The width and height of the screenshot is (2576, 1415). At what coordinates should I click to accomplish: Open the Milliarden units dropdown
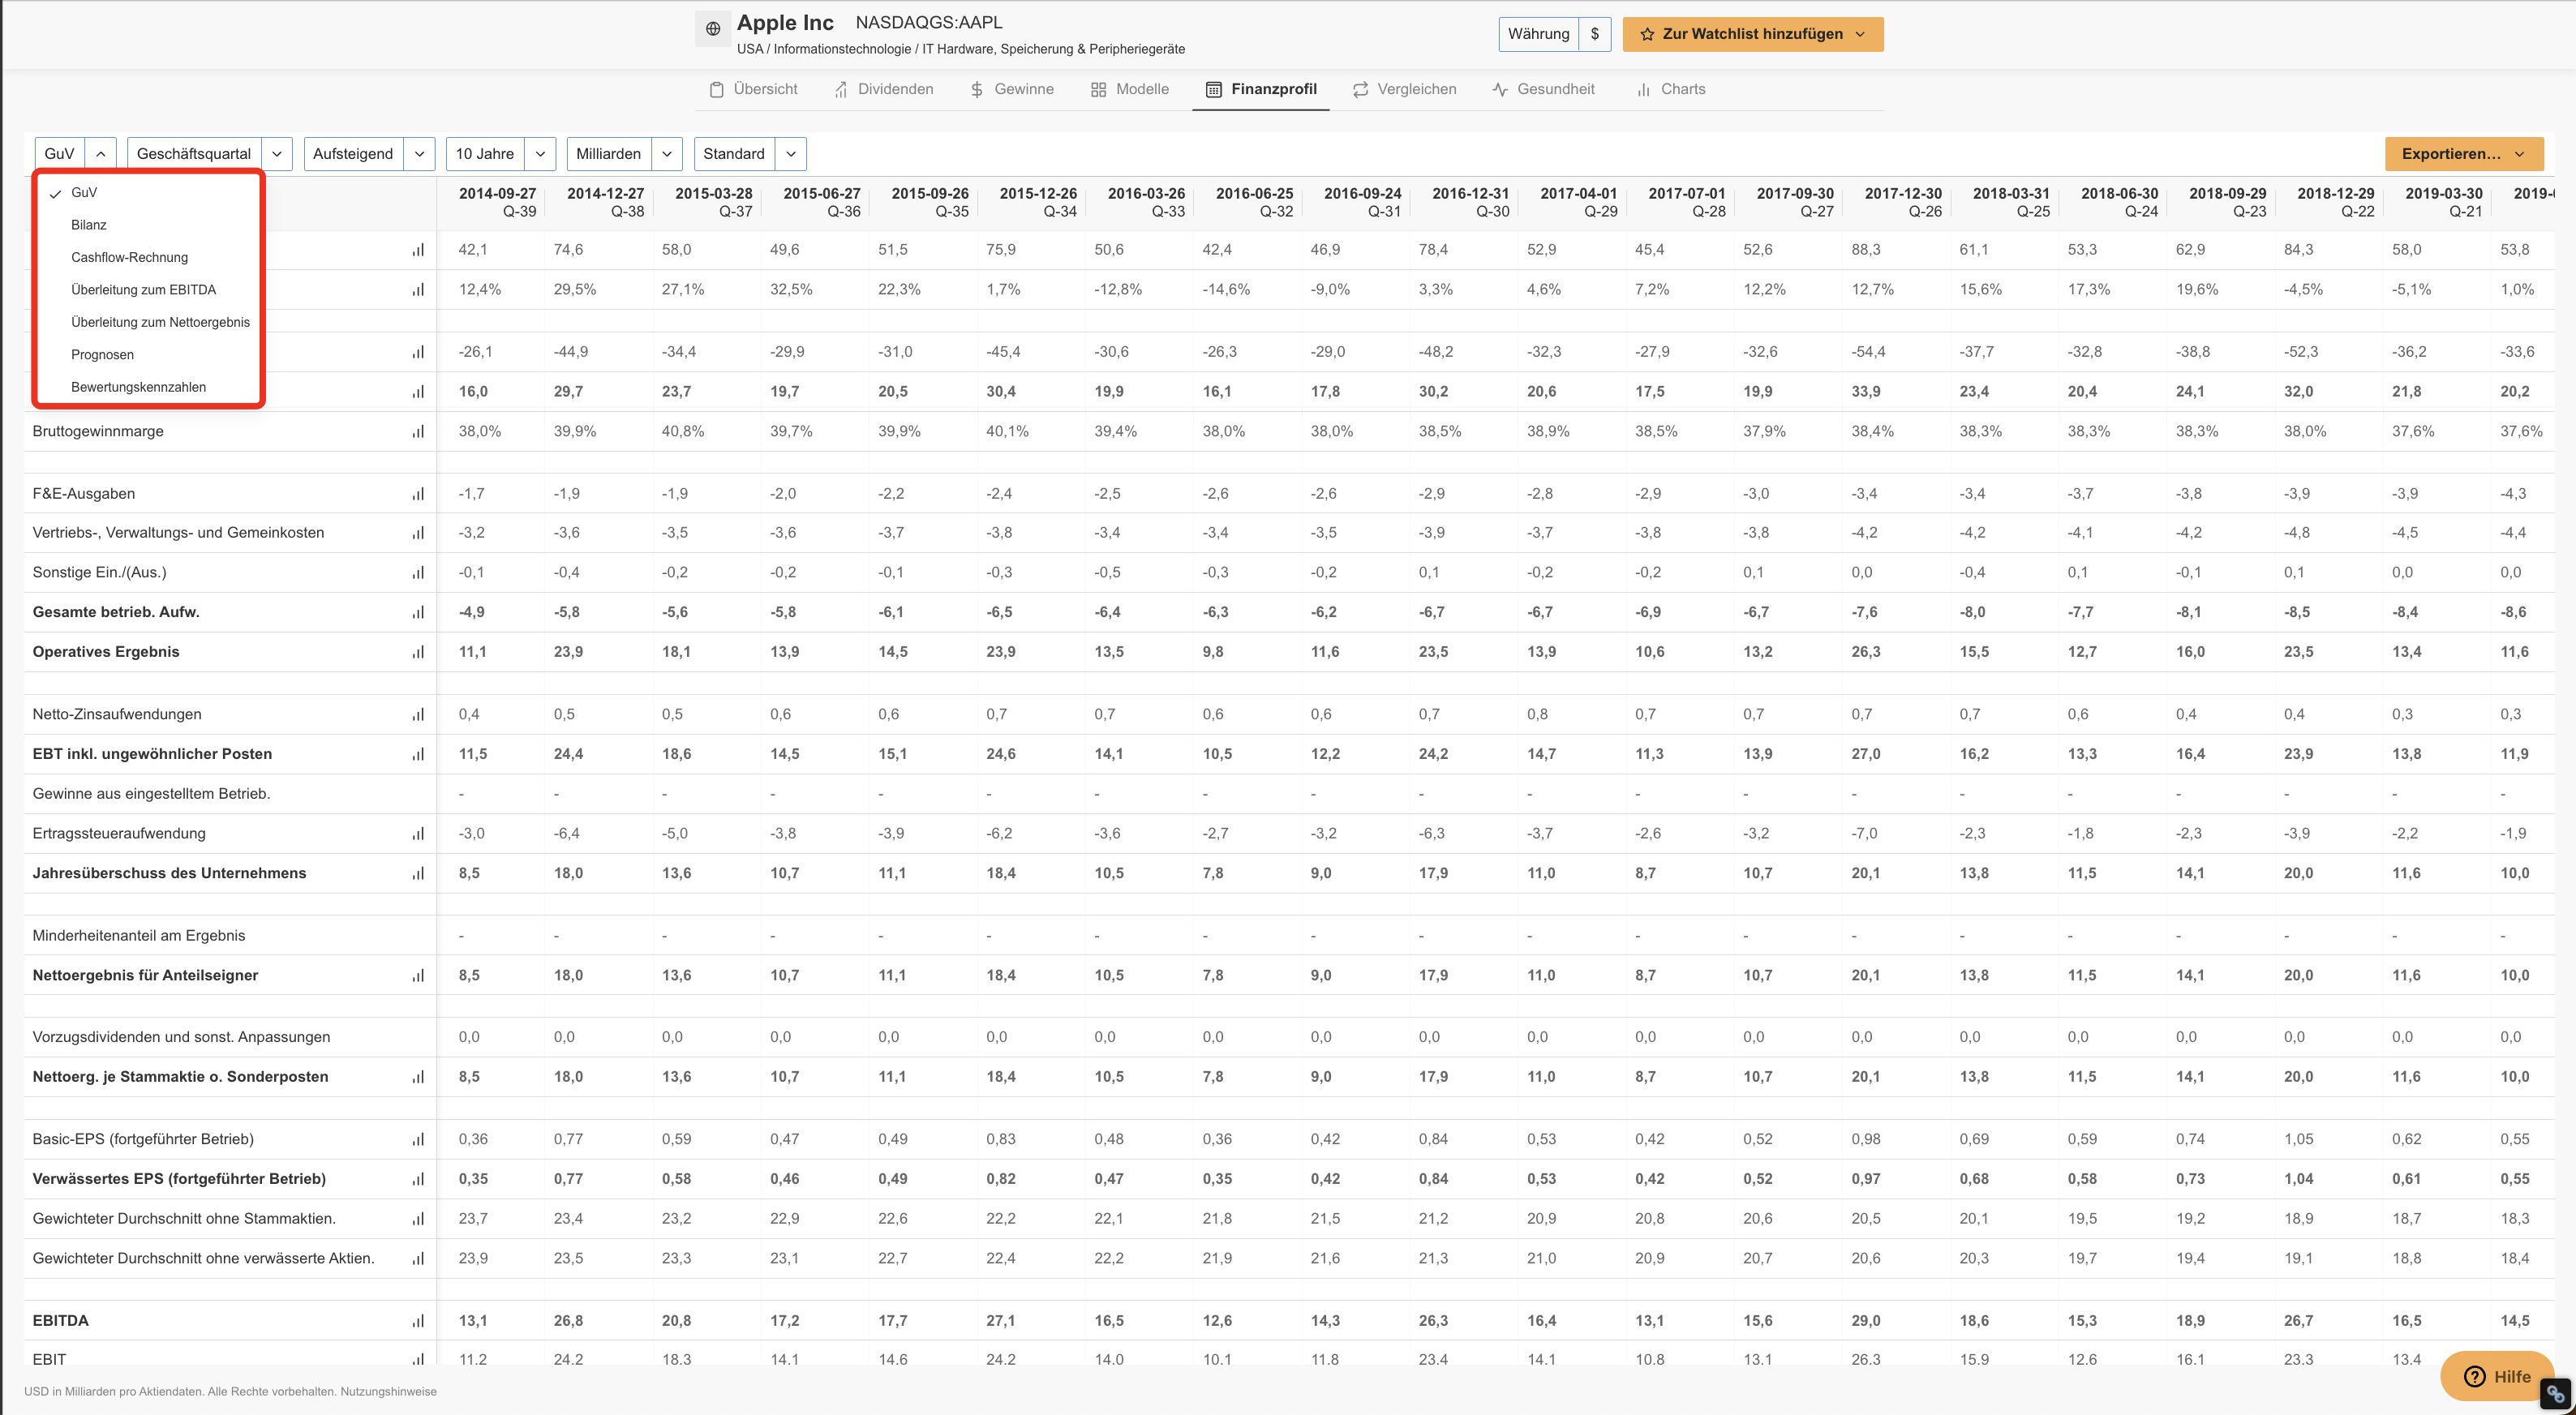coord(625,154)
